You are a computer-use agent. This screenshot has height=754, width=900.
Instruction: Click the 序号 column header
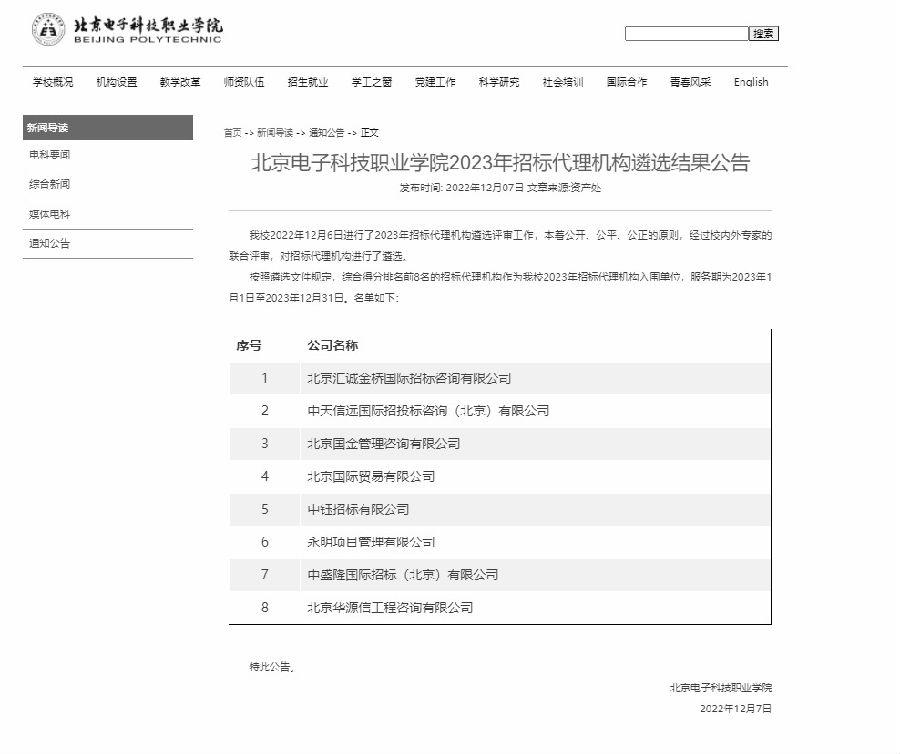pyautogui.click(x=249, y=345)
